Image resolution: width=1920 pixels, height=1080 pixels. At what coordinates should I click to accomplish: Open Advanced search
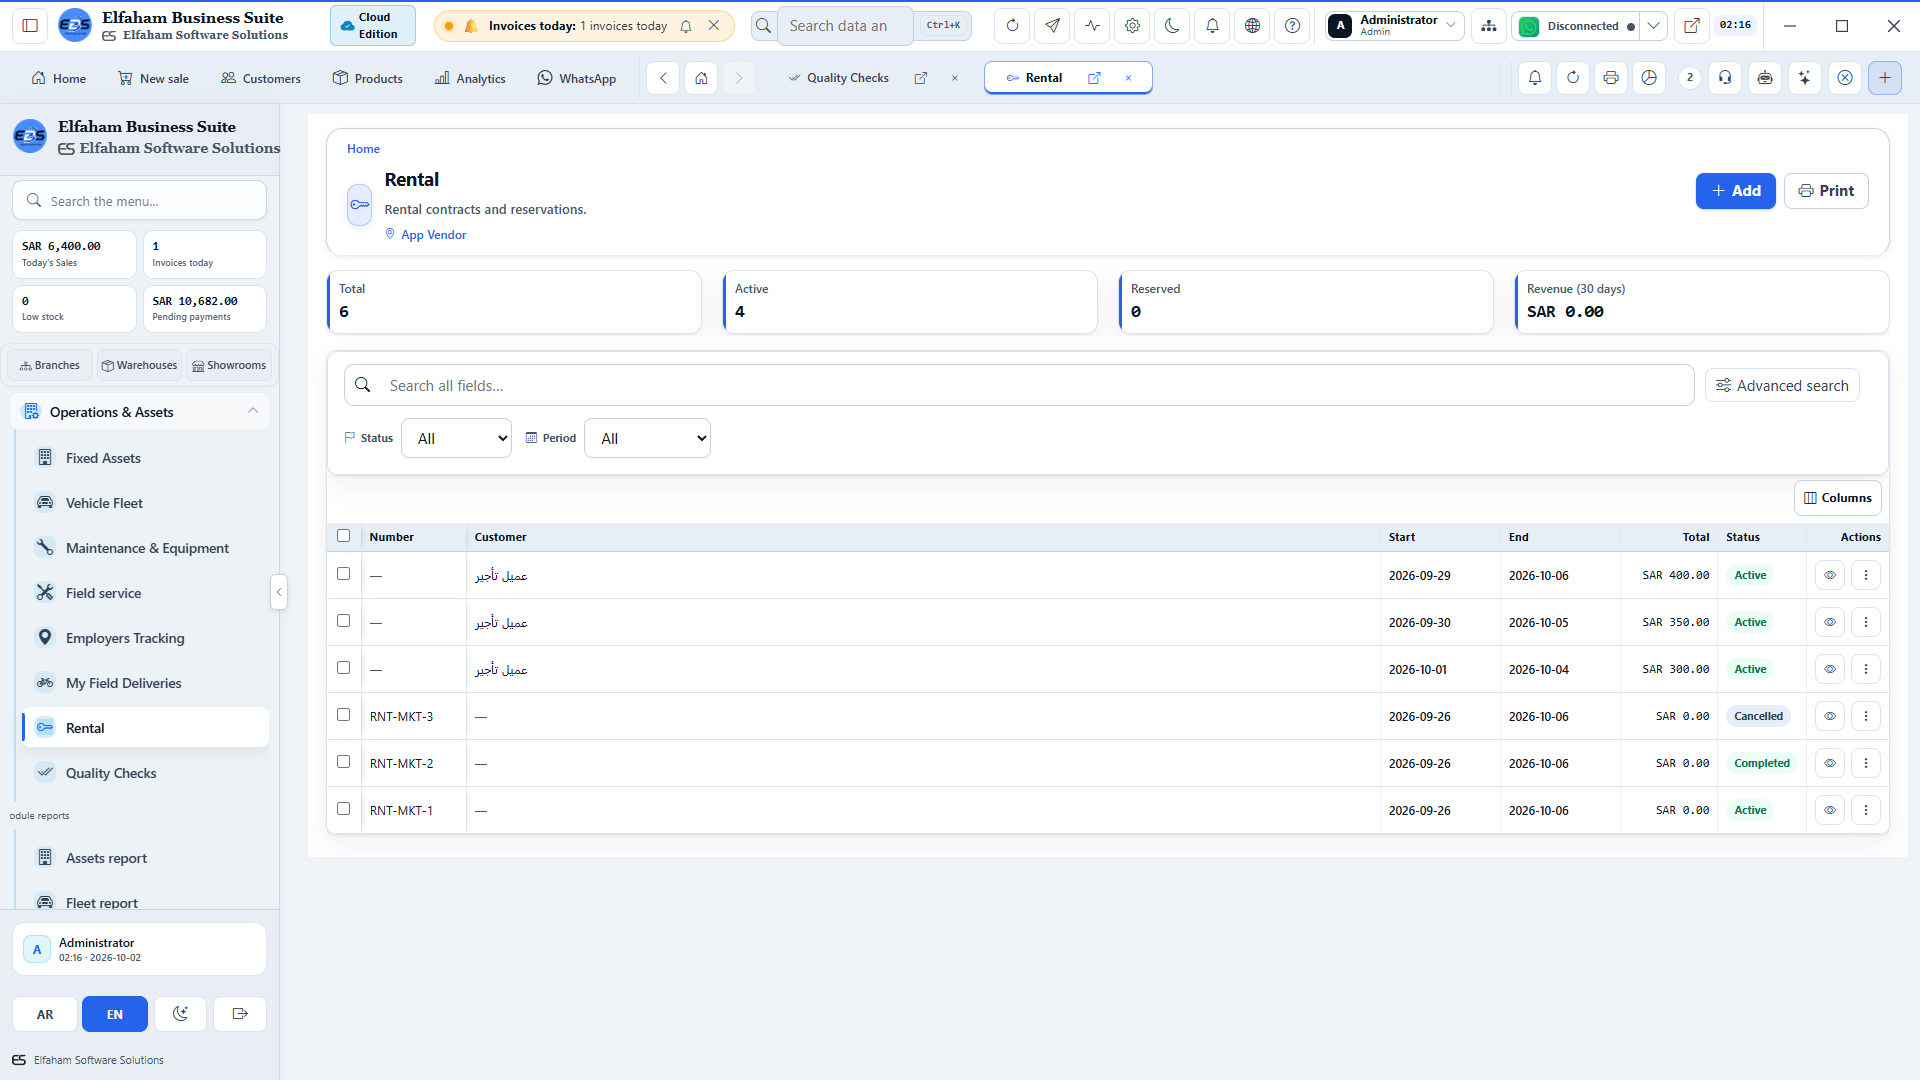click(1782, 386)
